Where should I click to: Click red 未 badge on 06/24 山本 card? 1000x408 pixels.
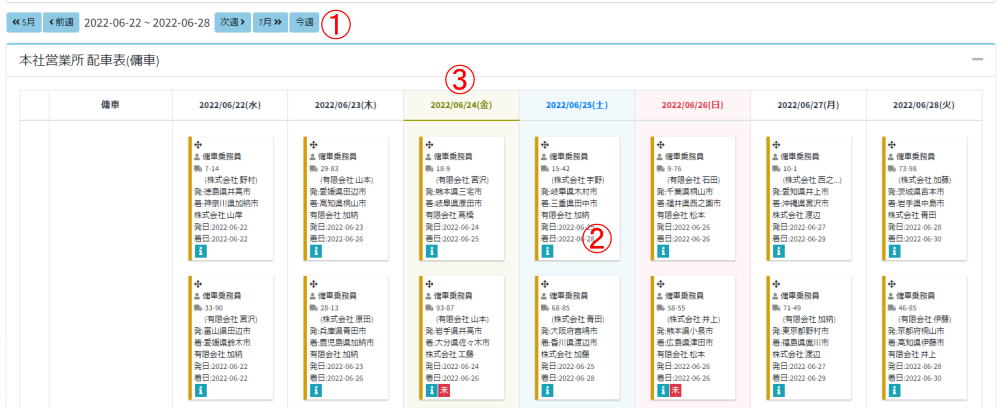click(x=445, y=391)
